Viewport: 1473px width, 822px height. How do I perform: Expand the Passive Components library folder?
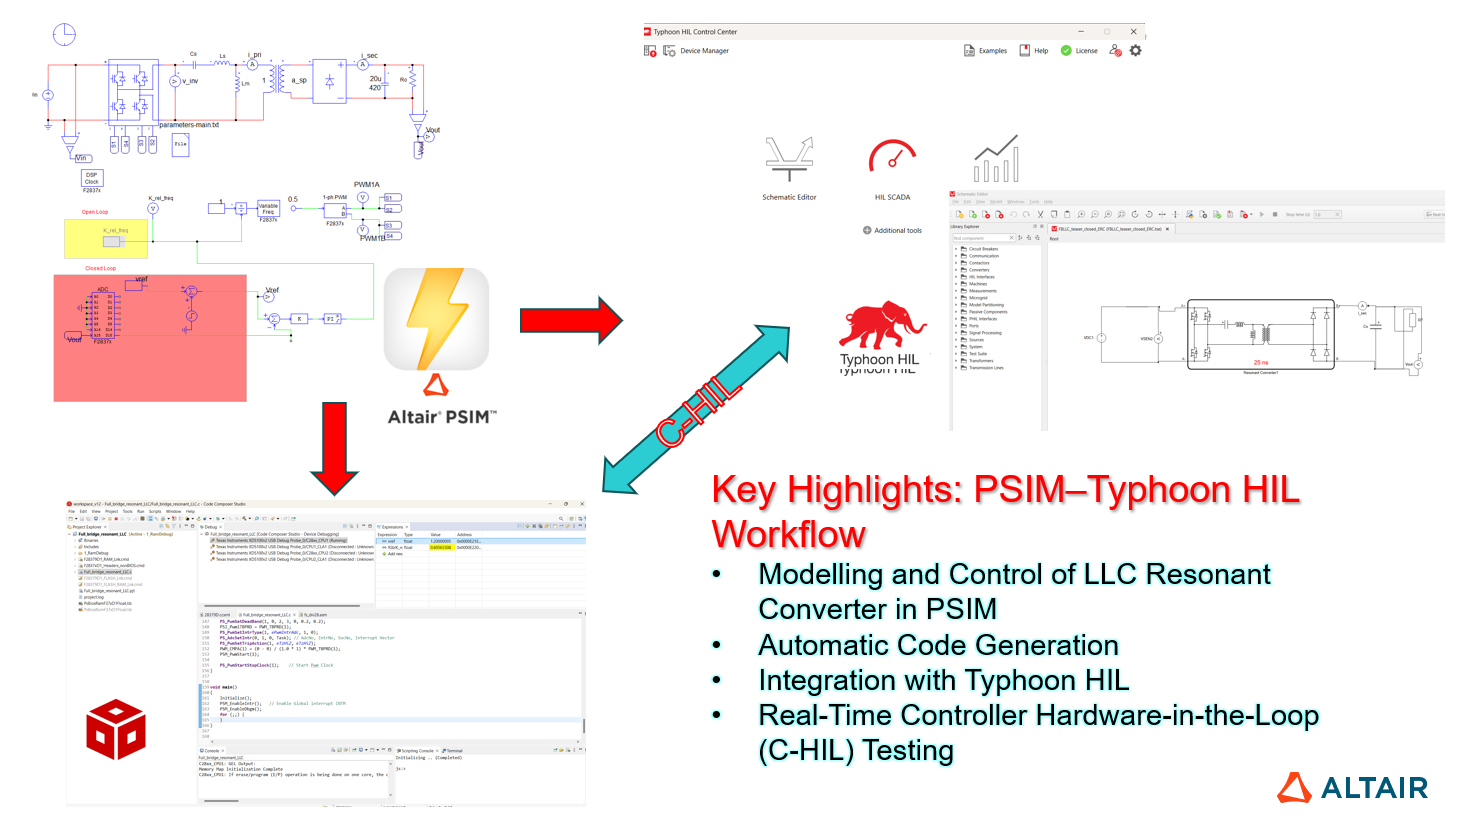[956, 312]
